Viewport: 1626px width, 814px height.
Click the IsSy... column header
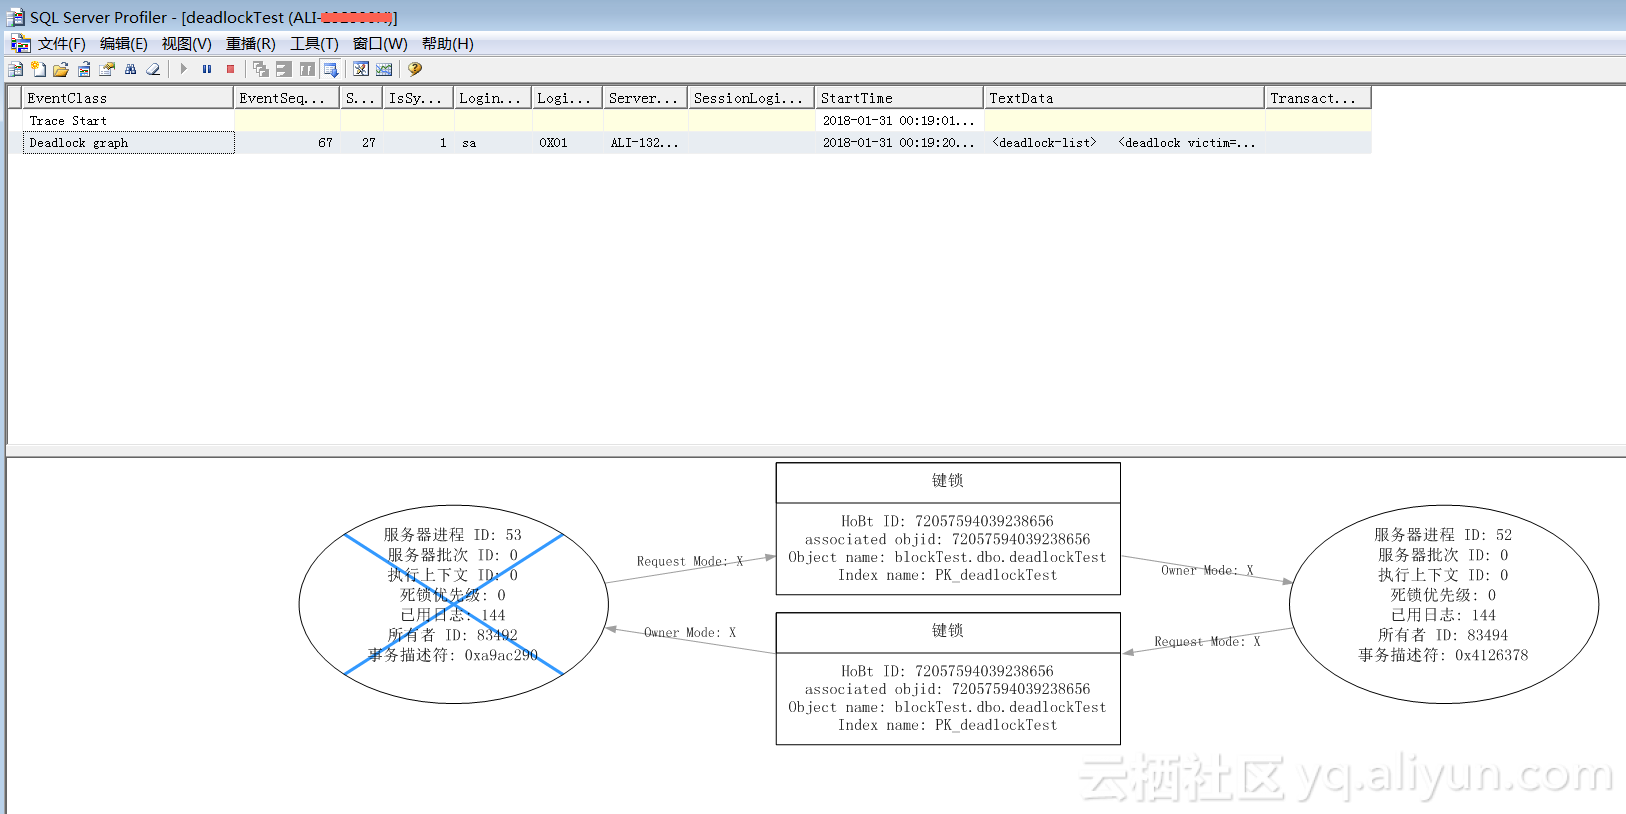pos(419,98)
